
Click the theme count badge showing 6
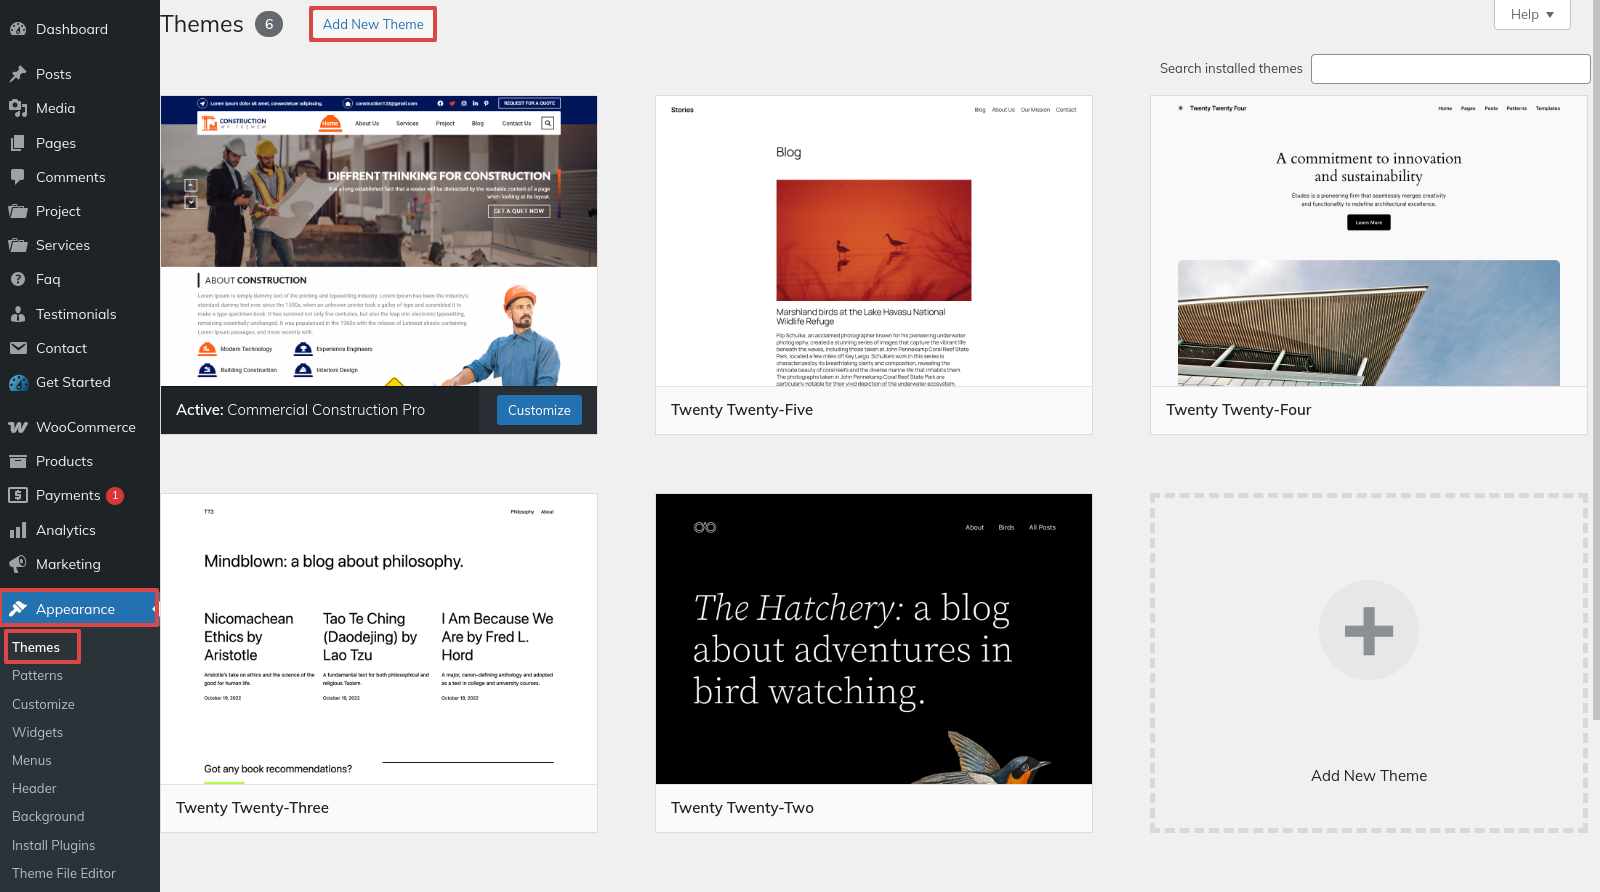point(269,24)
